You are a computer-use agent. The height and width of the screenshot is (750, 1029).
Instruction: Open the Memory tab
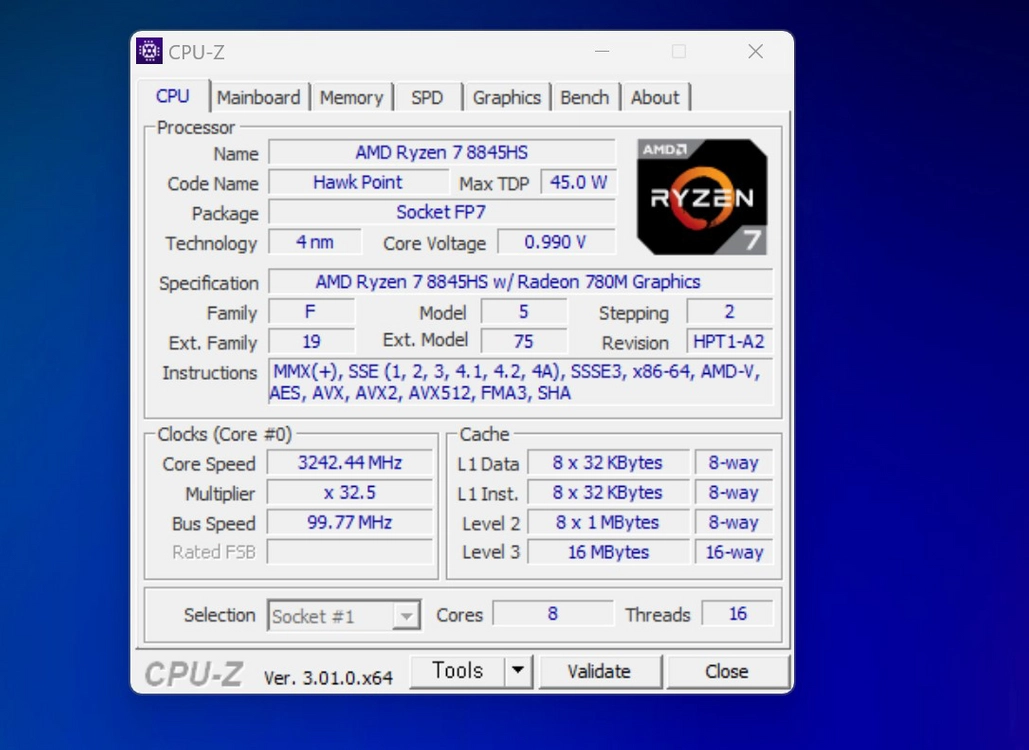[x=352, y=98]
